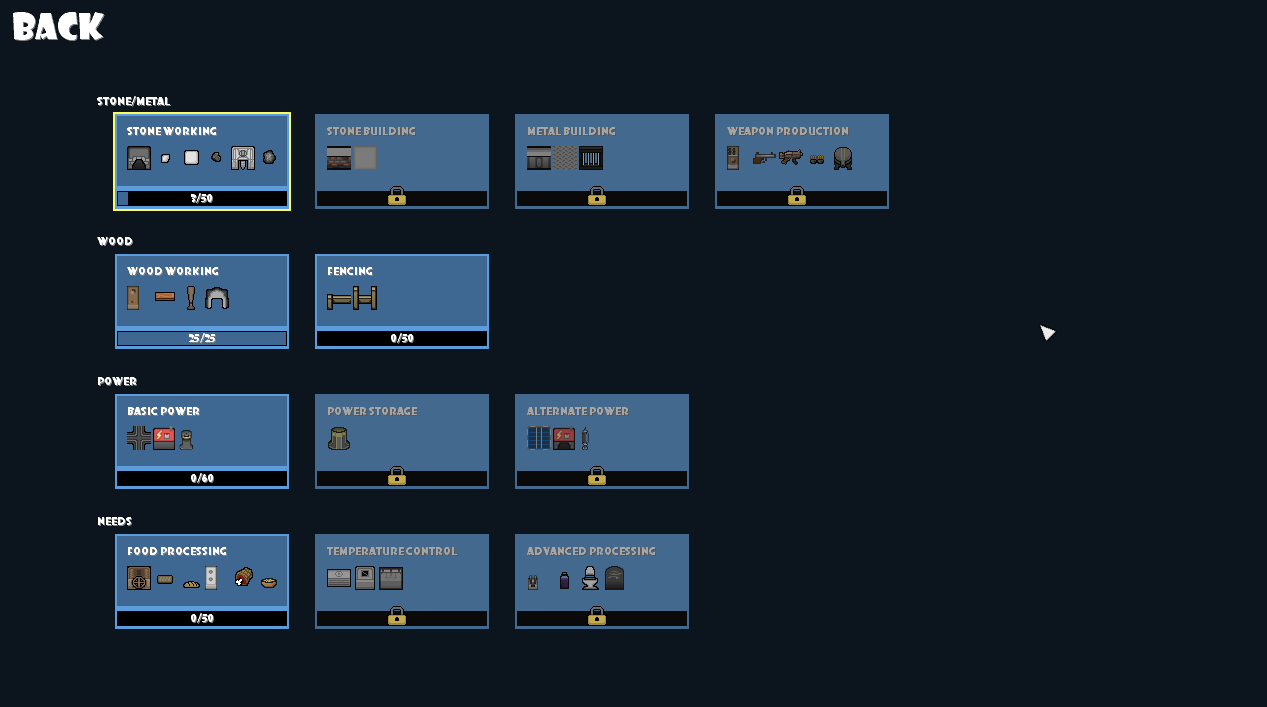
Task: Click the Food Processing 0/50 progress bar
Action: pyautogui.click(x=202, y=618)
